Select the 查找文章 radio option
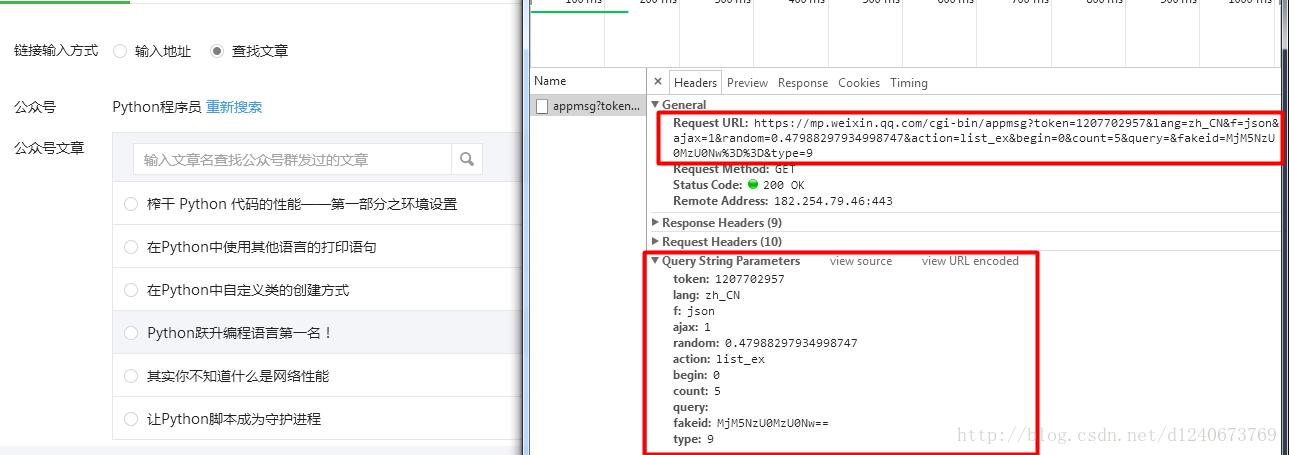Viewport: 1289px width, 455px height. [x=217, y=51]
